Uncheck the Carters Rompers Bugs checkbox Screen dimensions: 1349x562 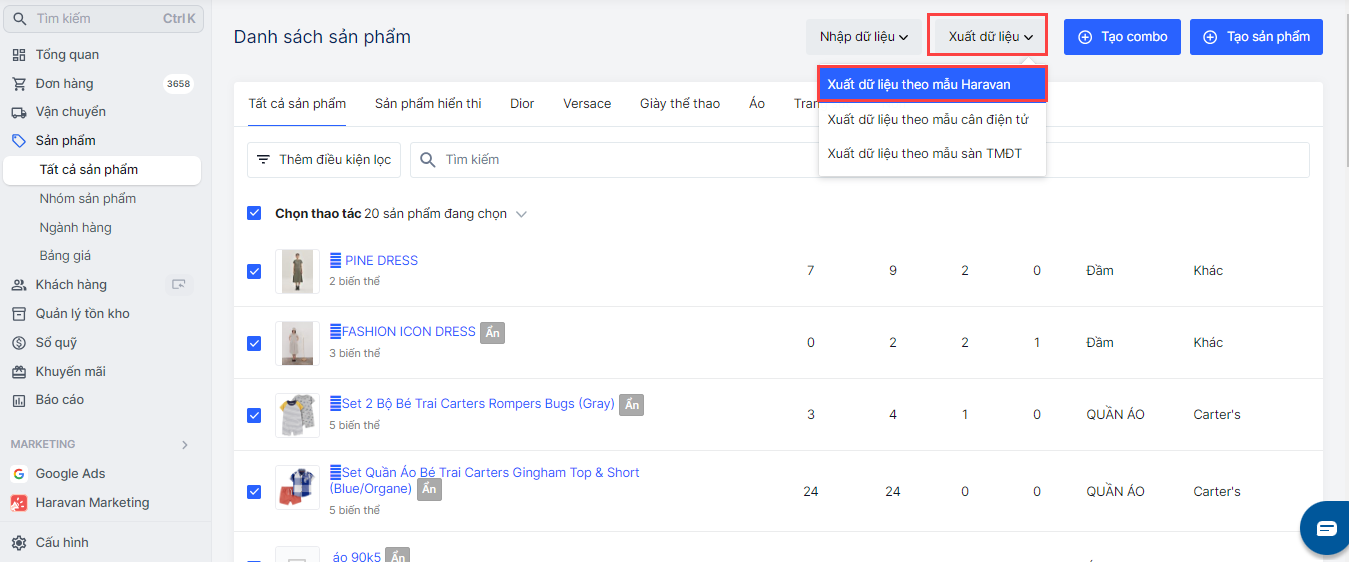coord(254,415)
